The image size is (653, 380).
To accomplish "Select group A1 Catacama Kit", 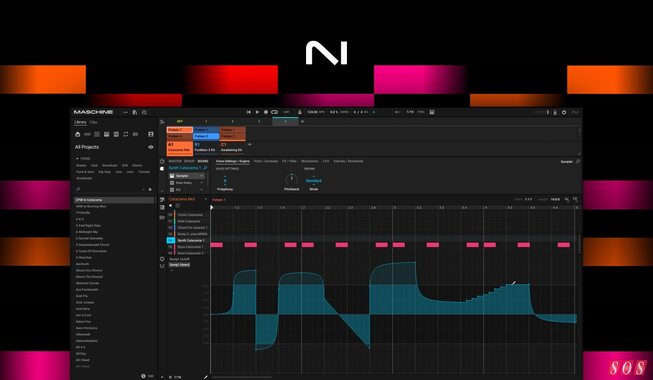I will tap(180, 148).
